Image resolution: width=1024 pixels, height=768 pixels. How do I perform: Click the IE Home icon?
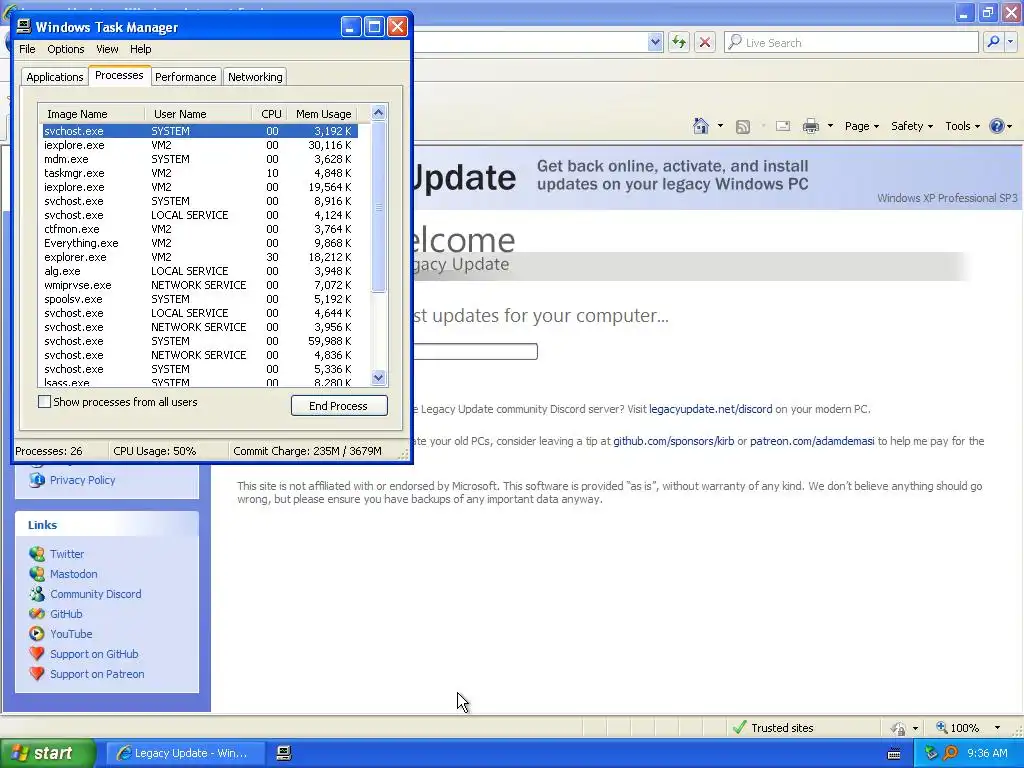tap(701, 126)
